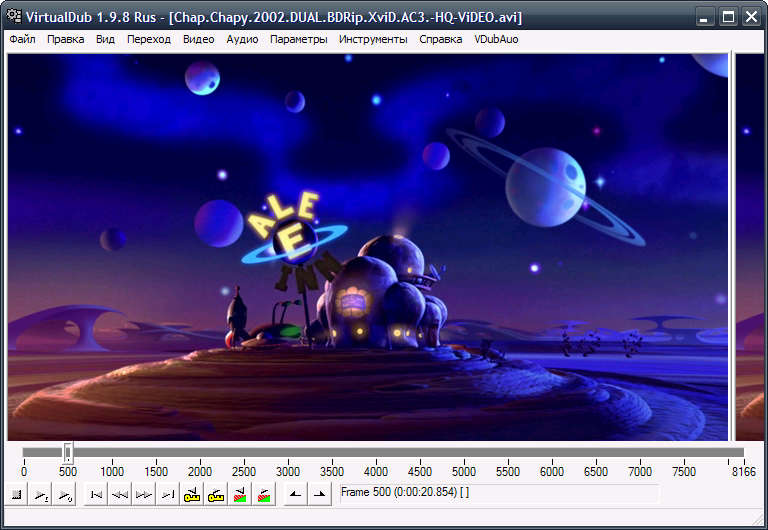Step back one frame

pos(120,494)
